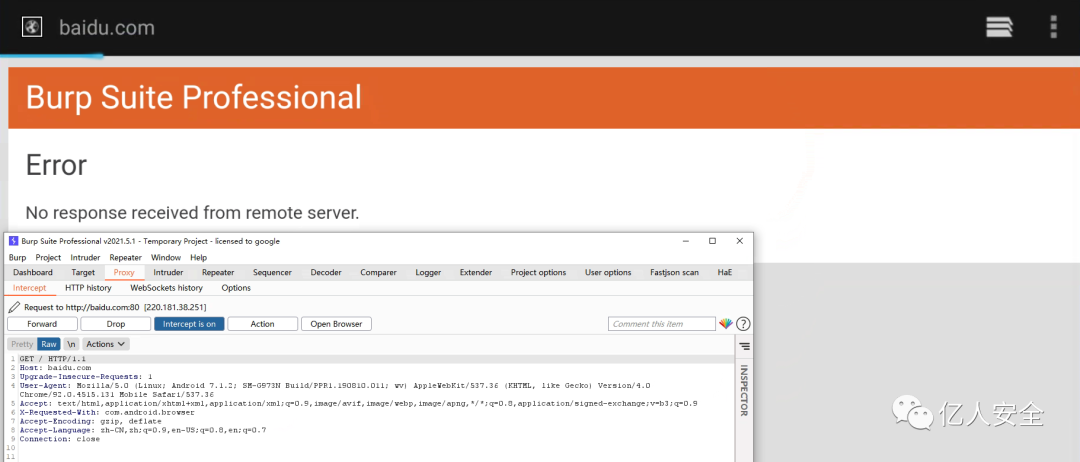The height and width of the screenshot is (462, 1080).
Task: Open the Window menu
Action: coord(165,258)
